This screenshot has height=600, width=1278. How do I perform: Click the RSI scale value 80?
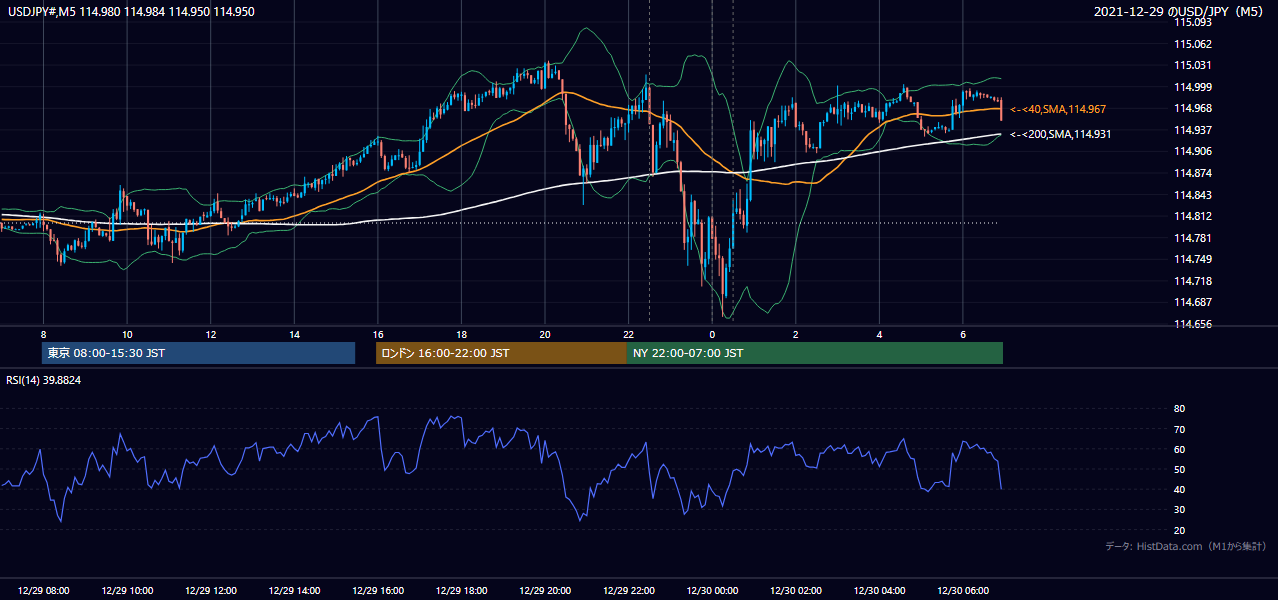tap(1180, 409)
